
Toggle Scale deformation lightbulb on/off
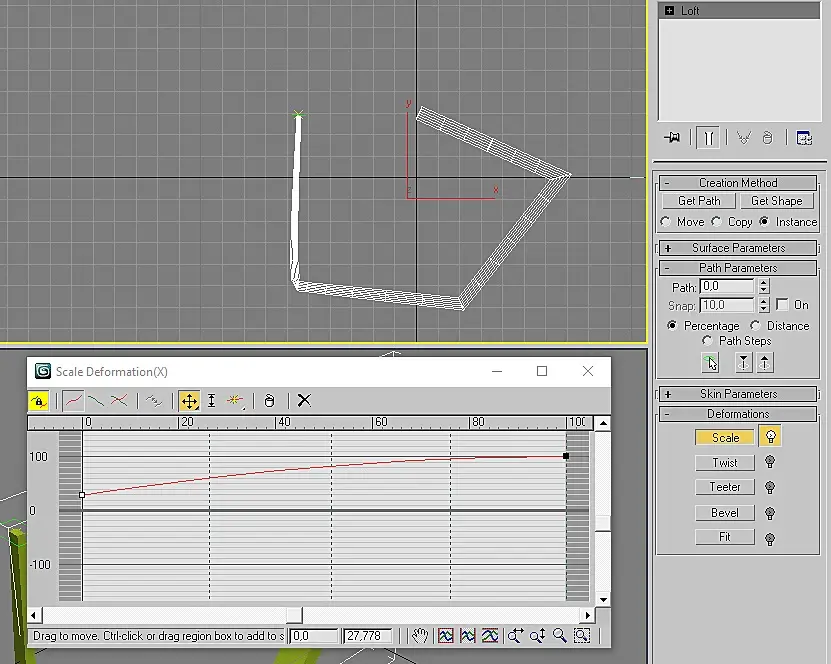point(769,437)
